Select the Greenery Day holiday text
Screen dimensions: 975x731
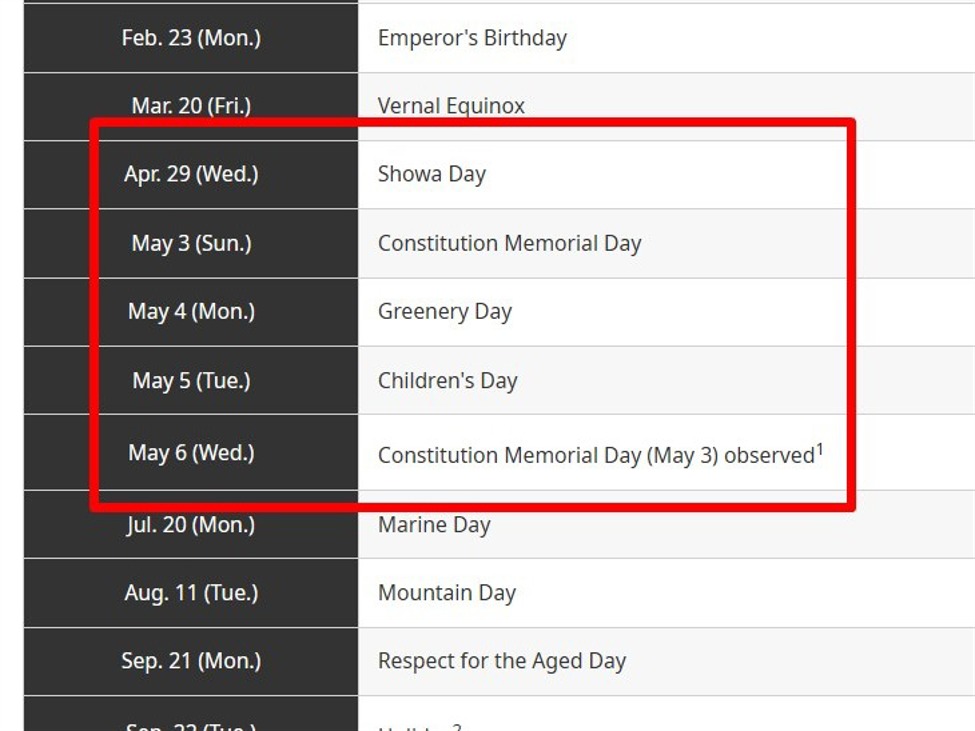(444, 311)
